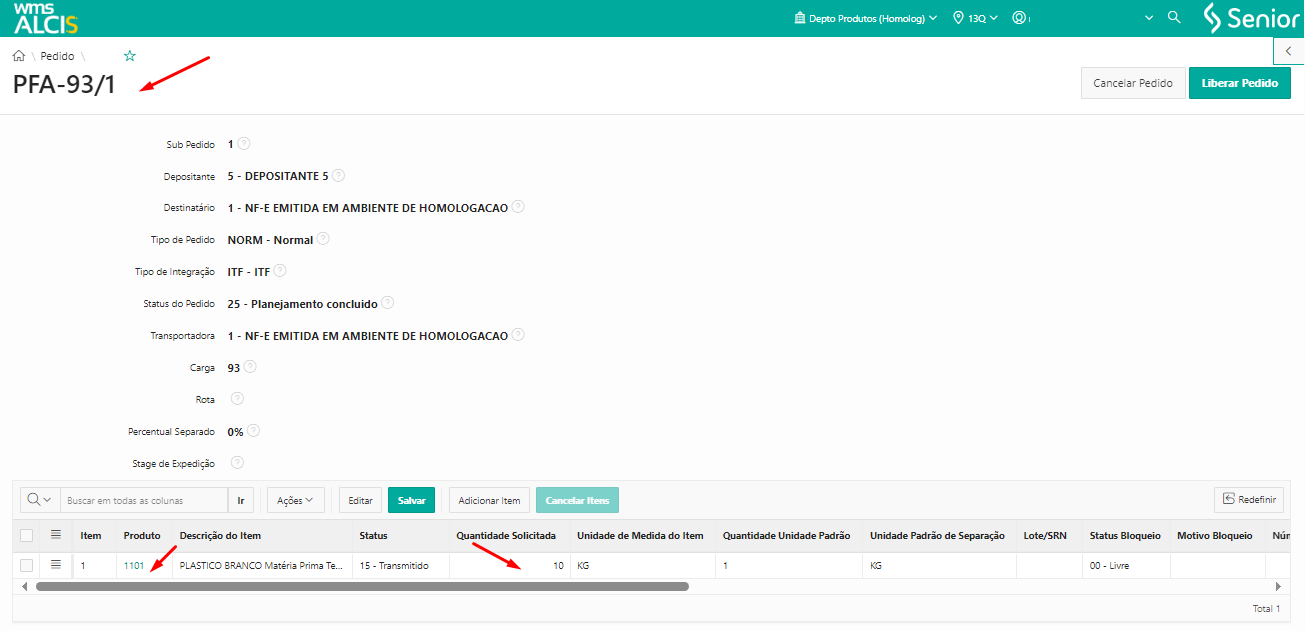Click the 15 - Transmitido status cell
The width and height of the screenshot is (1307, 631).
pos(401,566)
